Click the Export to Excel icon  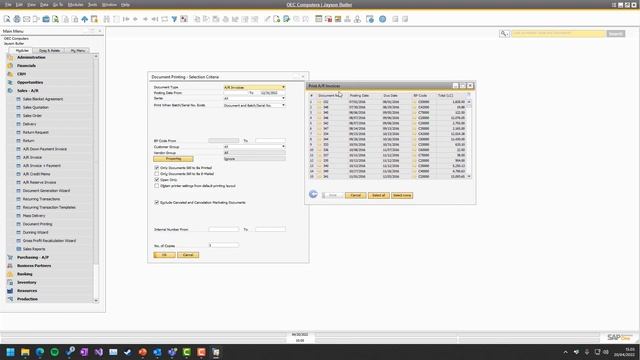(55, 19)
